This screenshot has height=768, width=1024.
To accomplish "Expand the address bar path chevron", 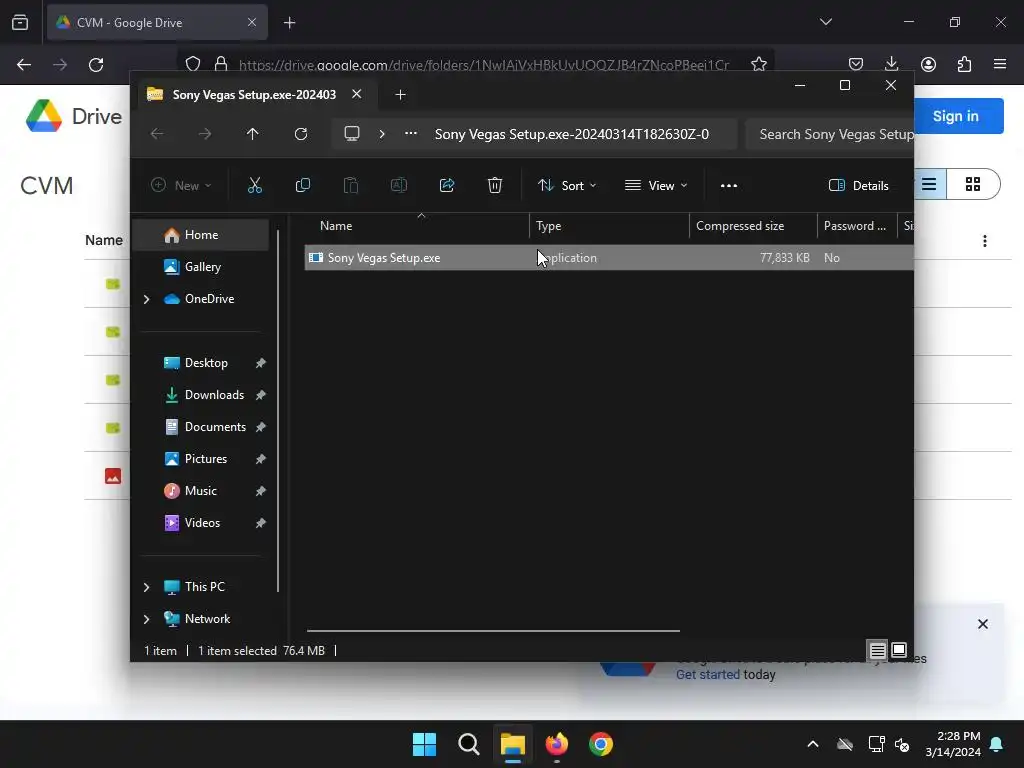I will tap(382, 134).
